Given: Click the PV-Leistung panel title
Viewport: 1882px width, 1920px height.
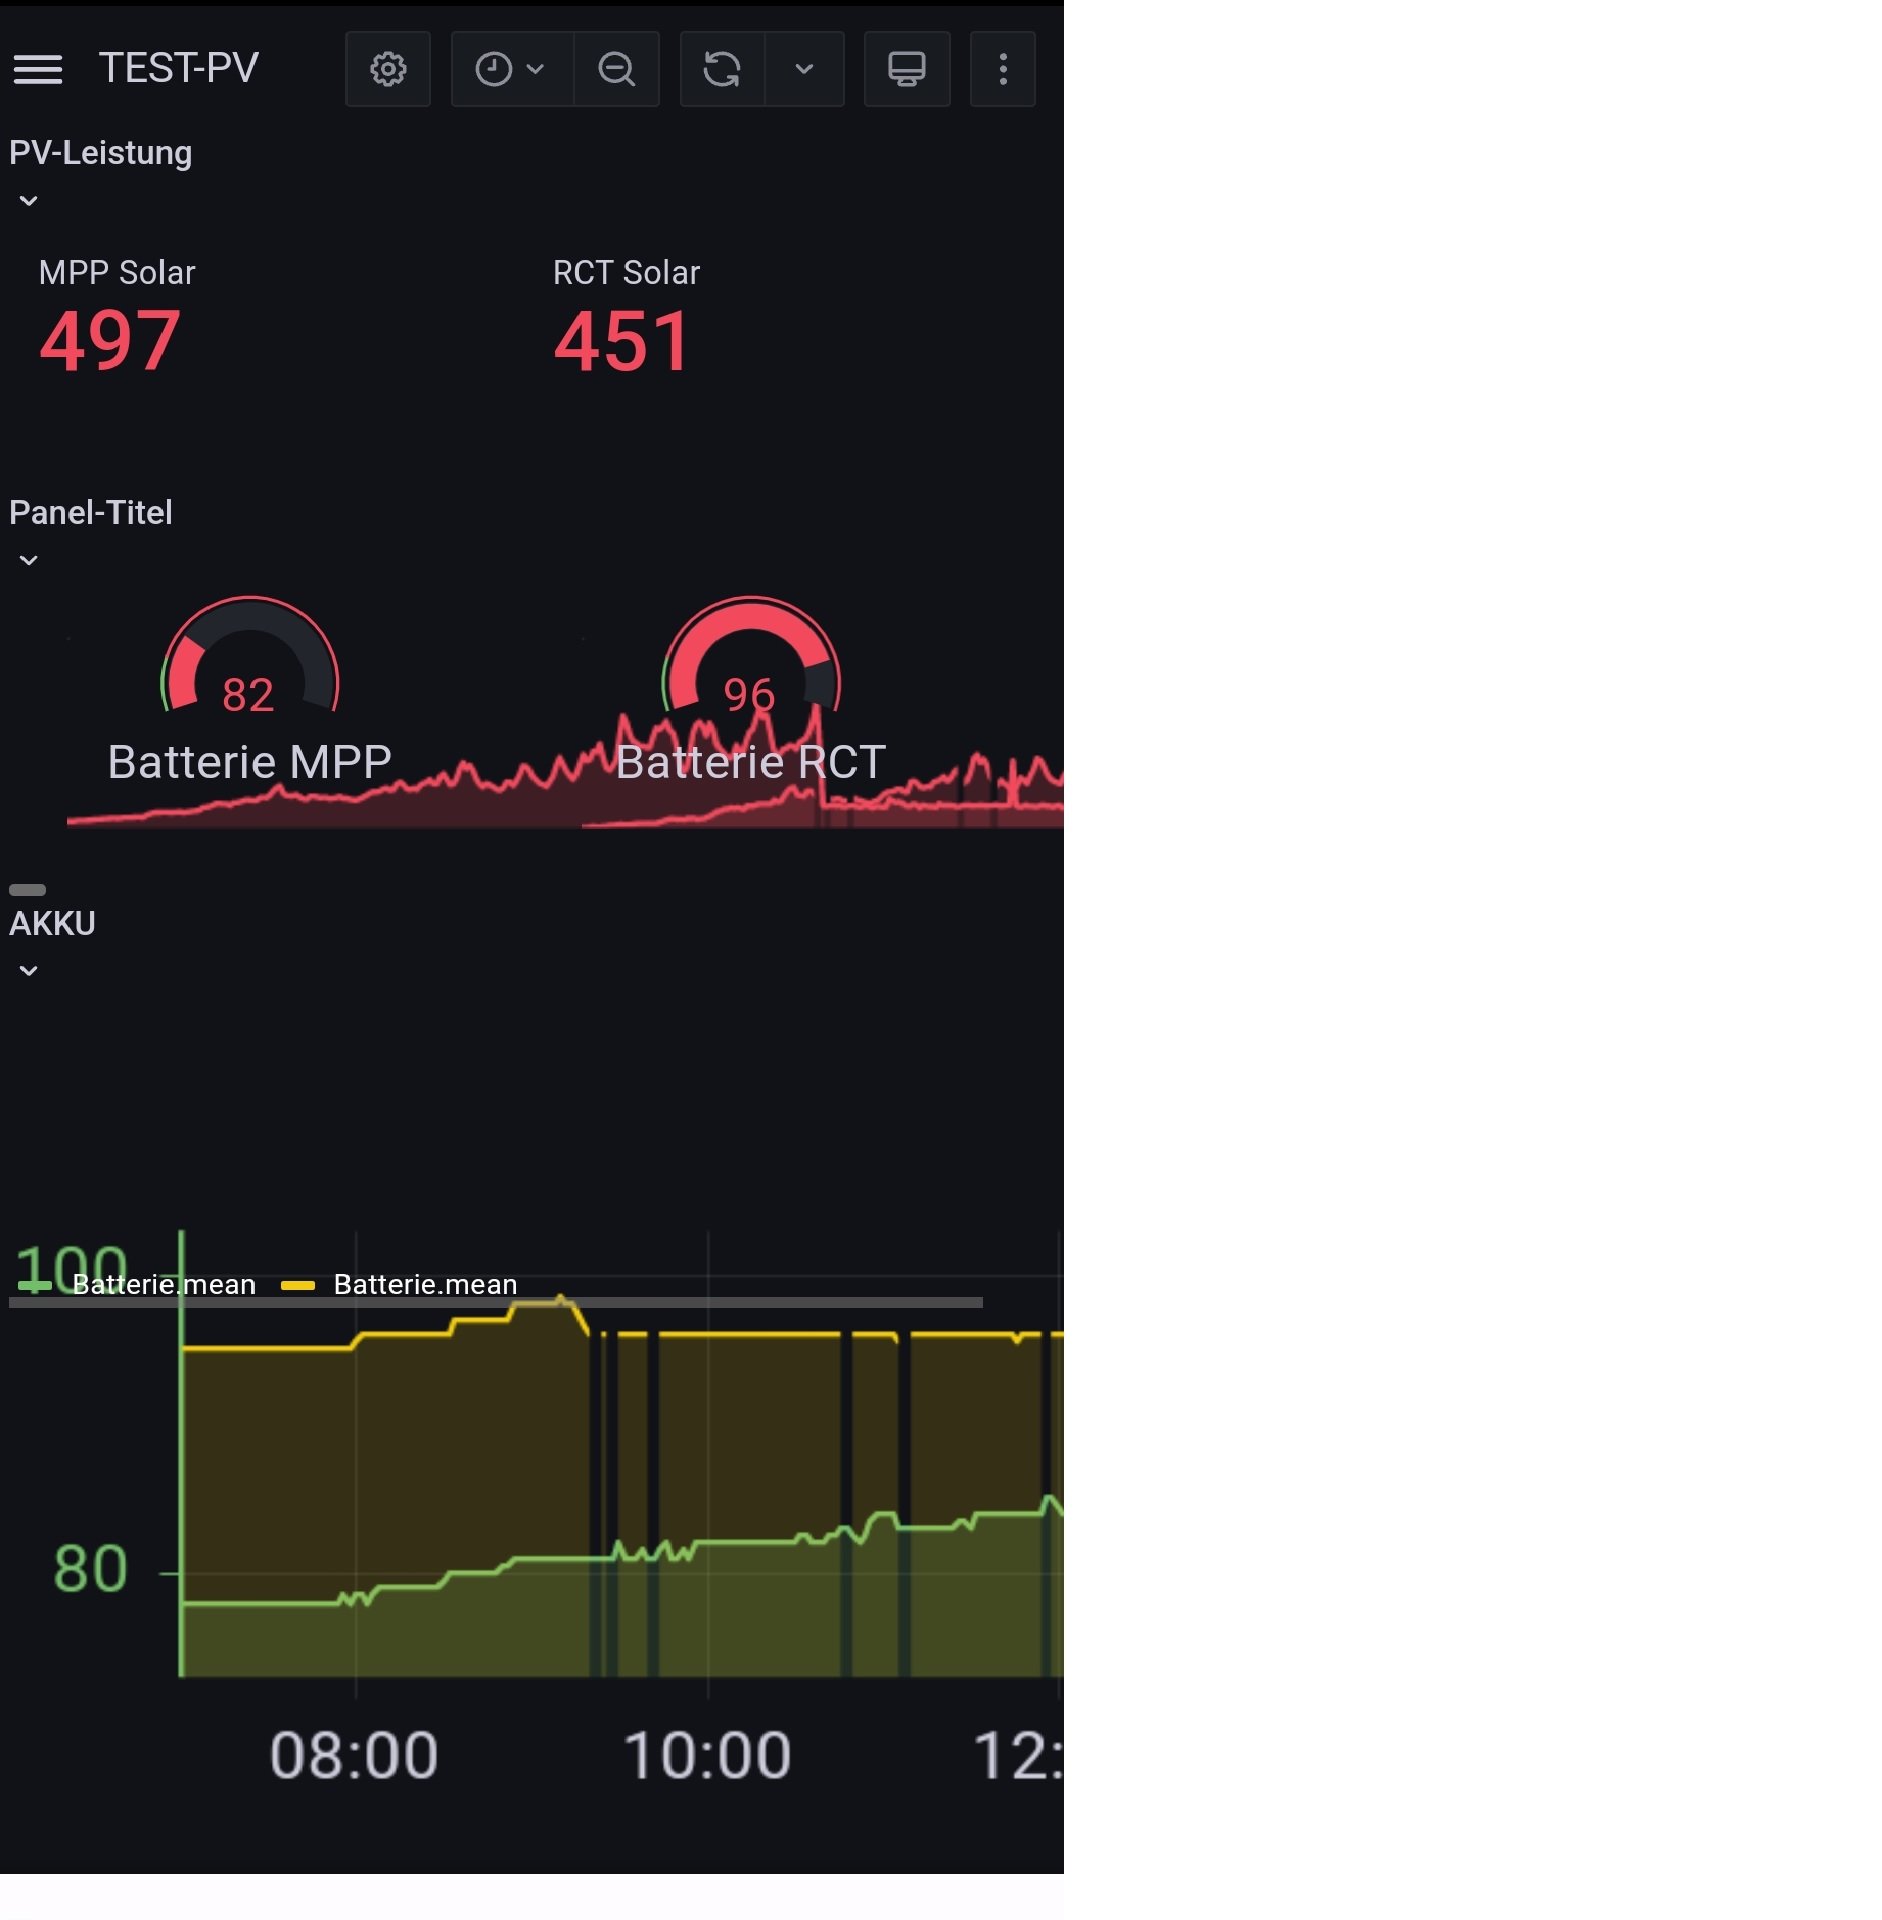Looking at the screenshot, I should pos(101,153).
